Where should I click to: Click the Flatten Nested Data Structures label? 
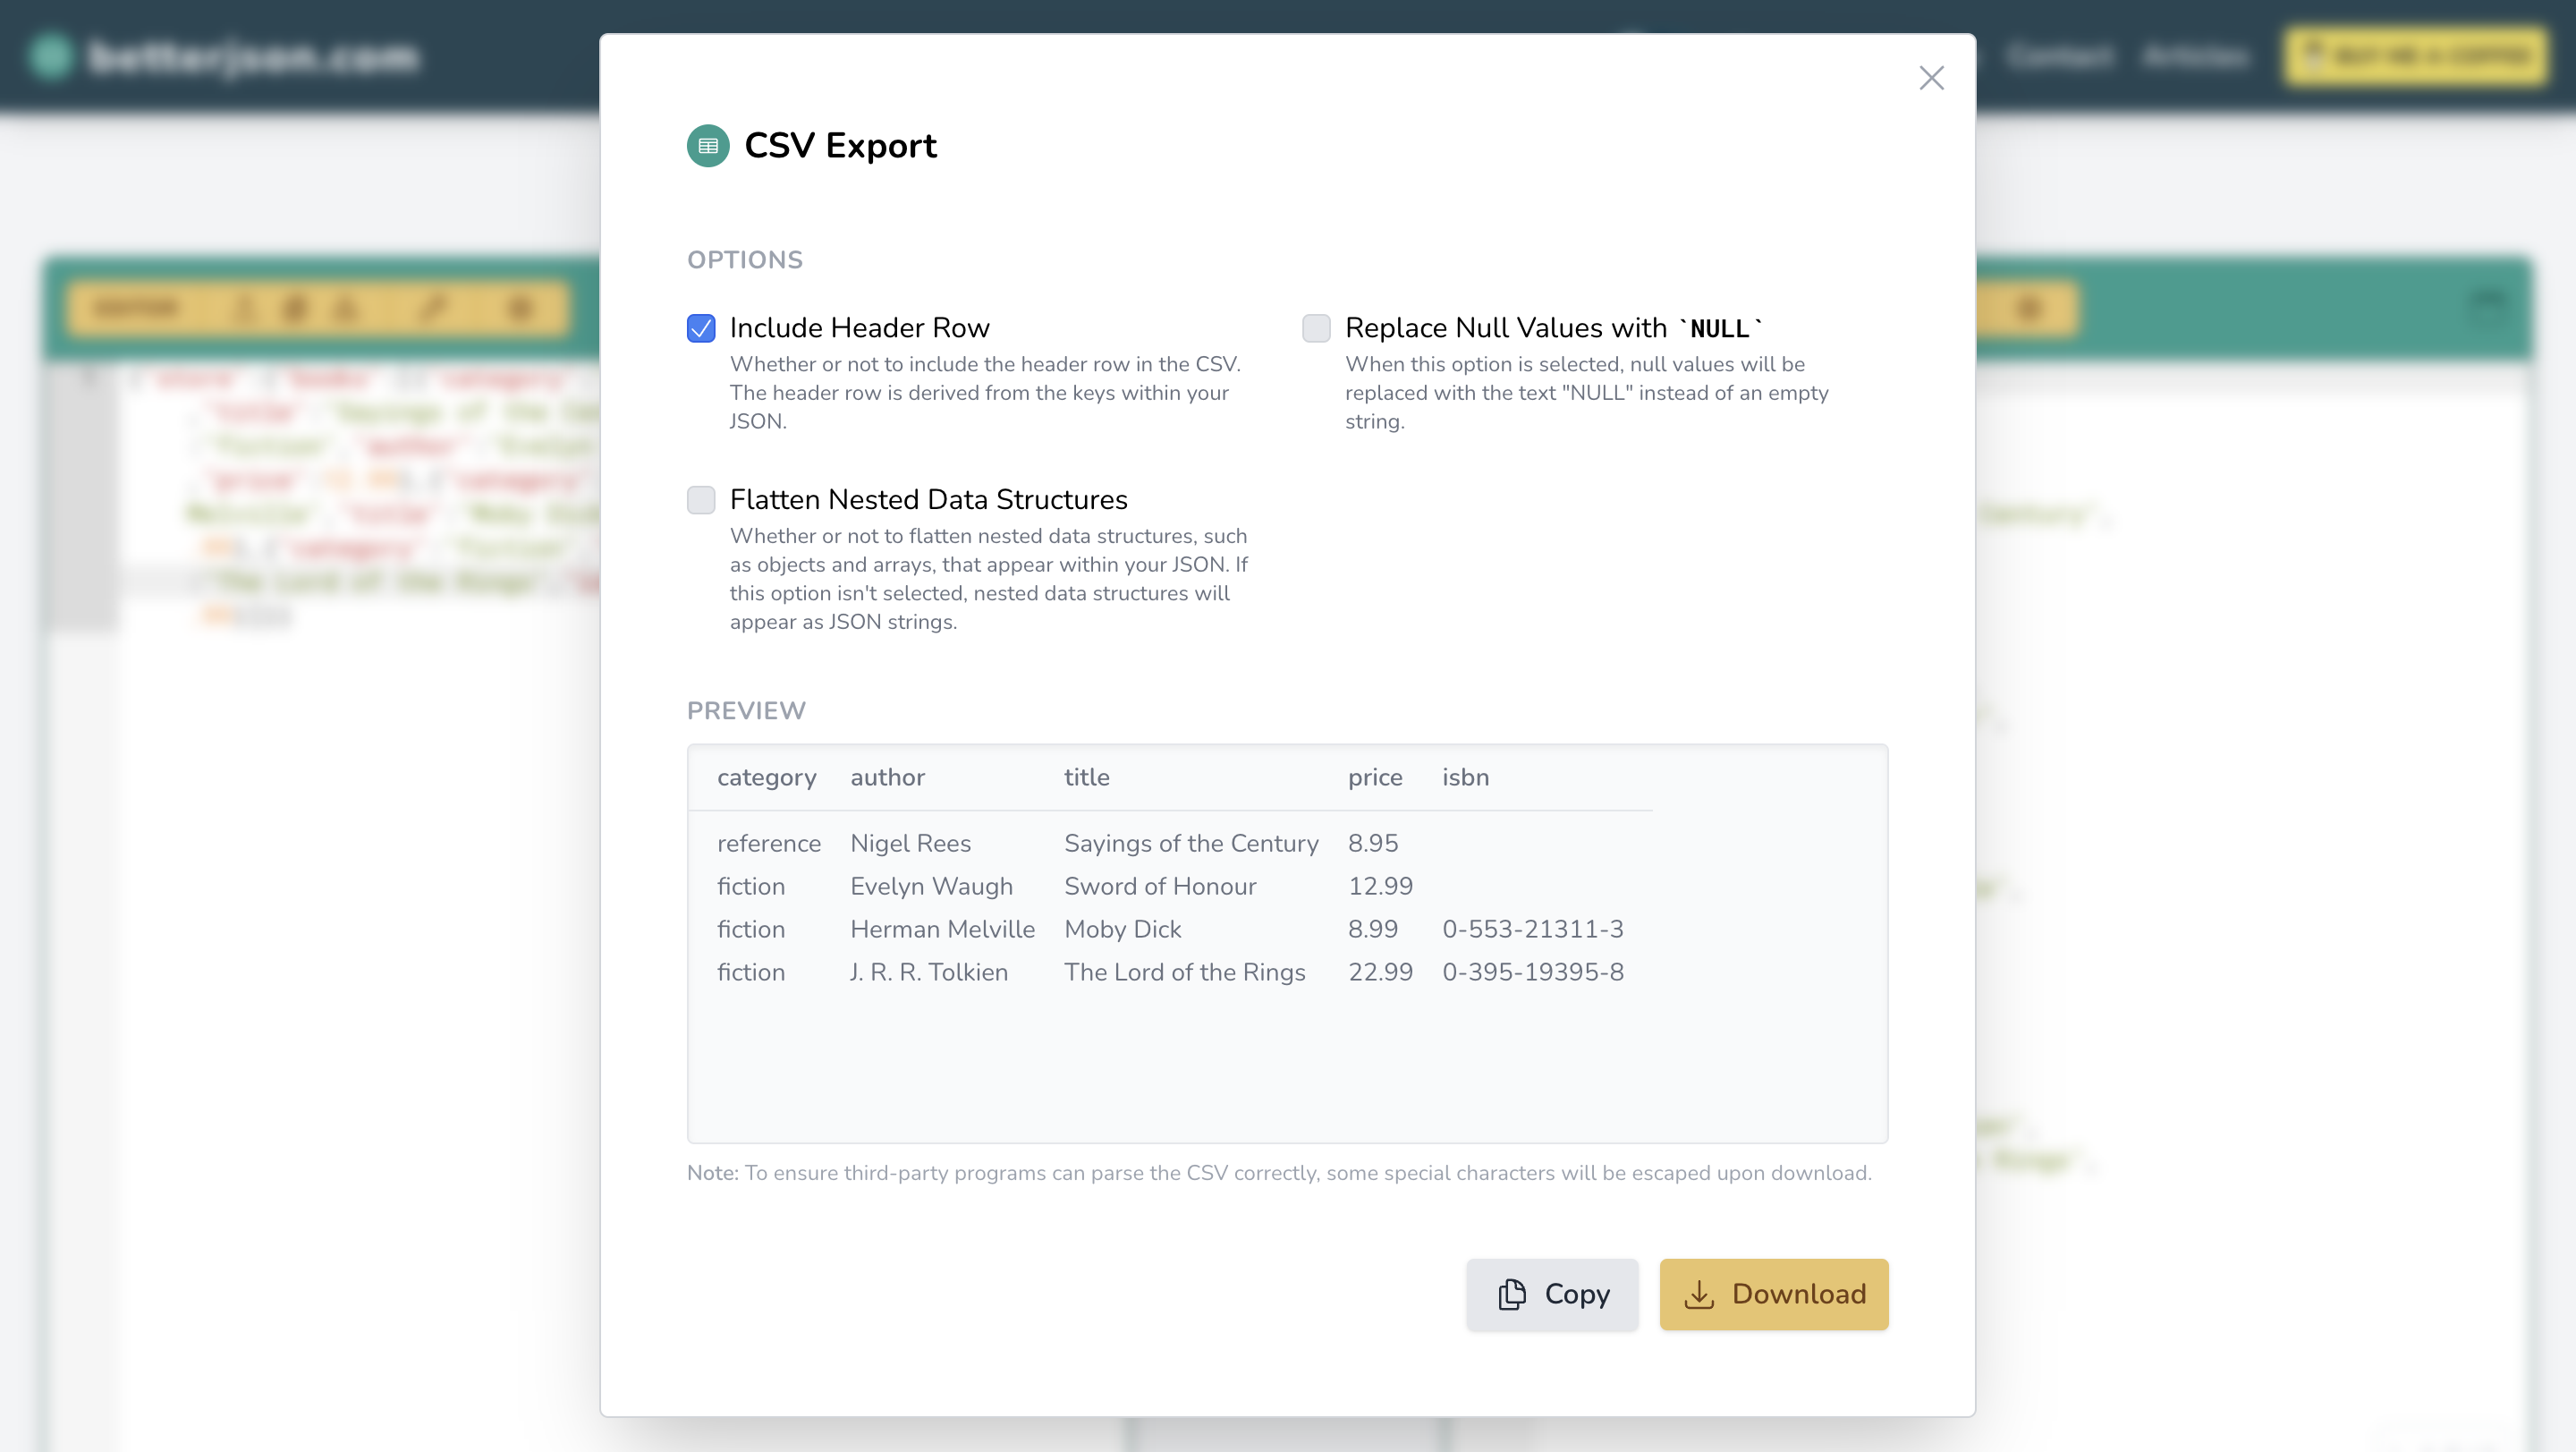[x=928, y=500]
